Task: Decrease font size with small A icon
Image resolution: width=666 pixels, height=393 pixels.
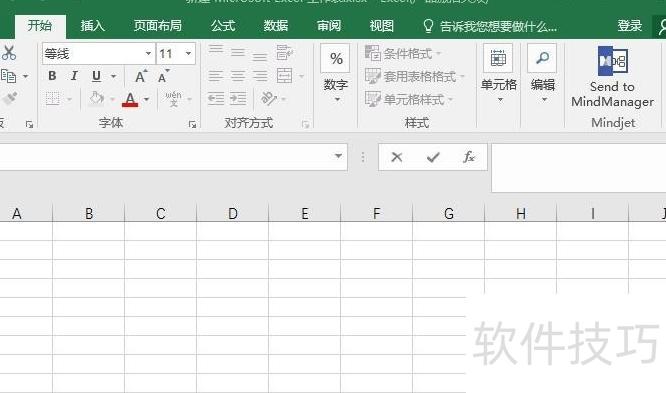Action: pyautogui.click(x=164, y=77)
